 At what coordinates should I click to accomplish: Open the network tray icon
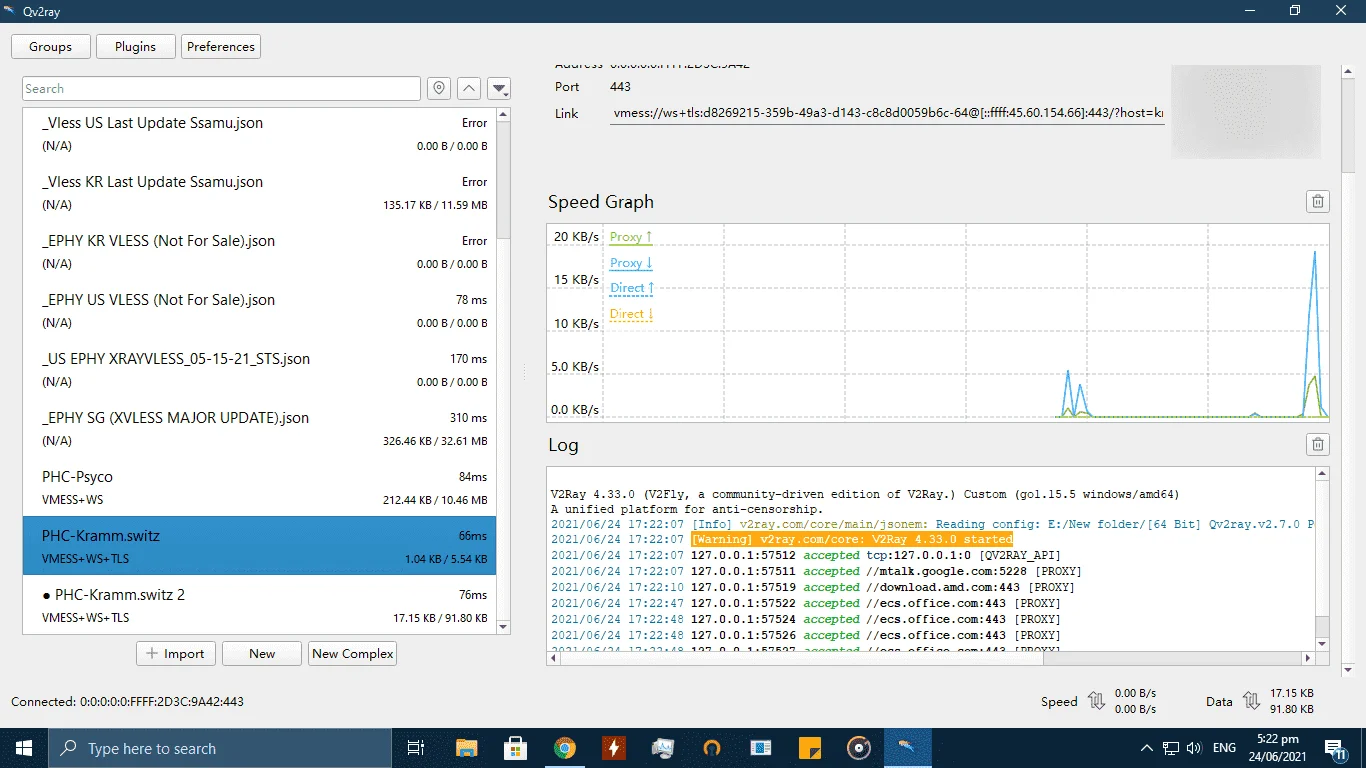(1171, 748)
